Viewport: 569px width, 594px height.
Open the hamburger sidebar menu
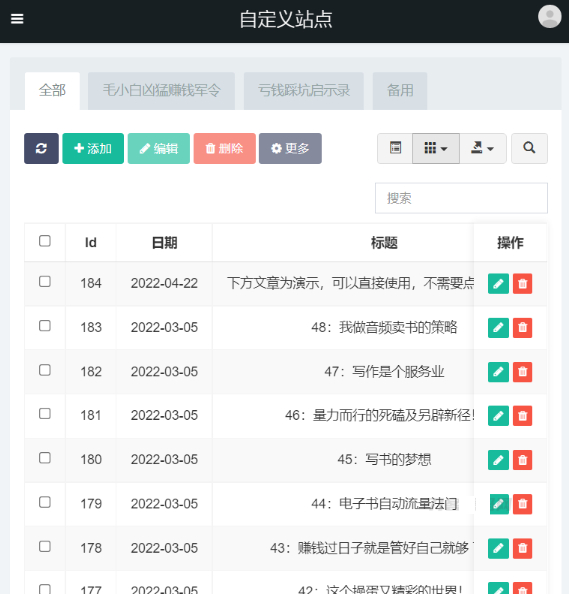tap(17, 19)
